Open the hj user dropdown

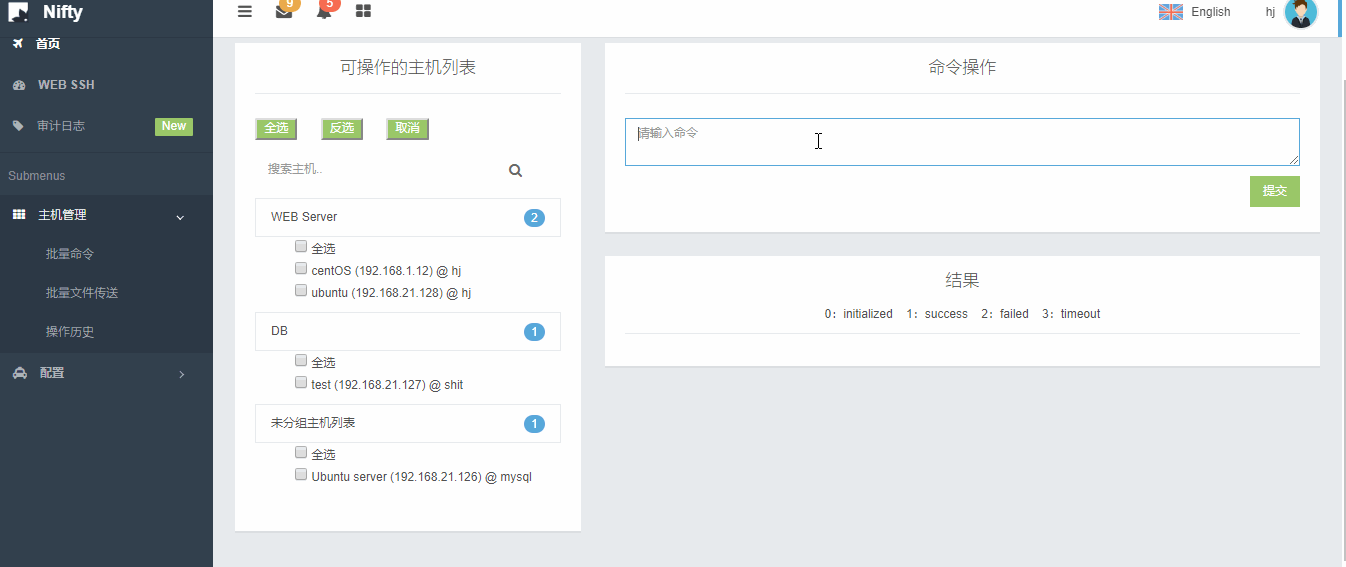click(1270, 12)
